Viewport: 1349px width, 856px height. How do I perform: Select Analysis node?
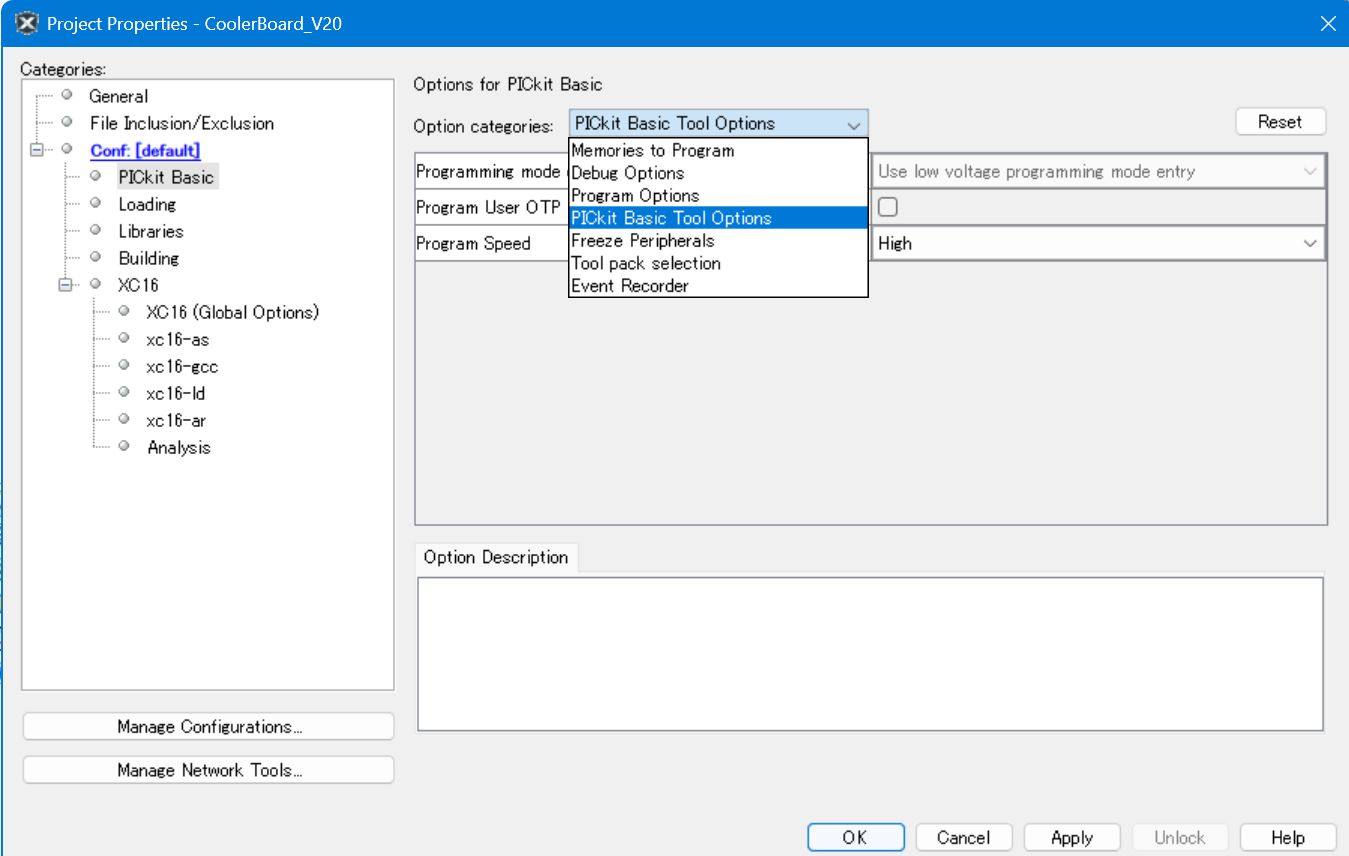point(179,447)
